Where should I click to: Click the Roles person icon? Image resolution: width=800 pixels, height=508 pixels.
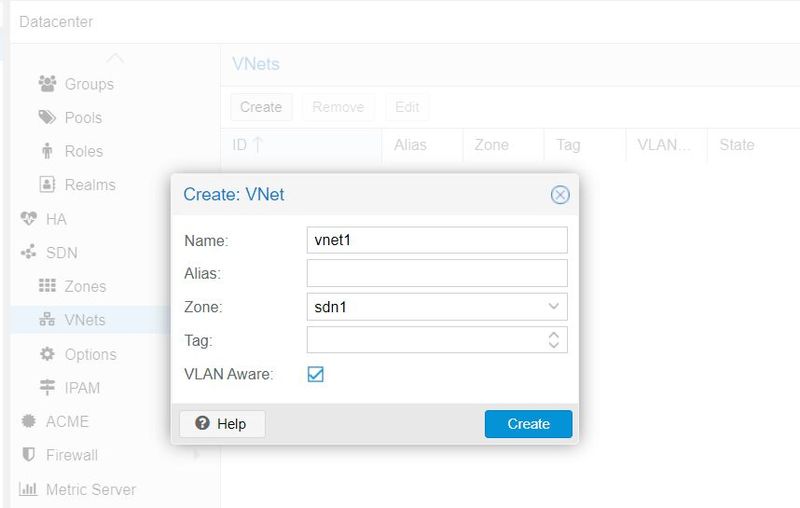pyautogui.click(x=47, y=151)
